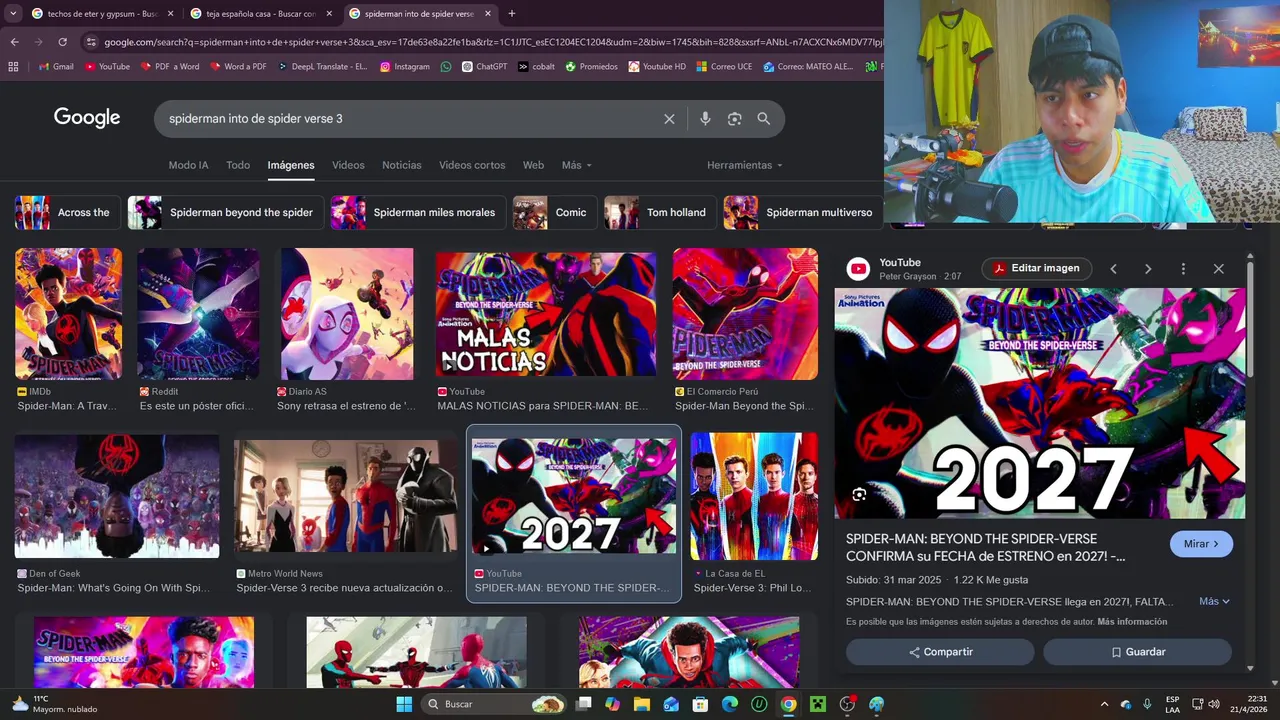The height and width of the screenshot is (720, 1280).
Task: Open the Reddit poster thumbnail
Action: (x=198, y=314)
